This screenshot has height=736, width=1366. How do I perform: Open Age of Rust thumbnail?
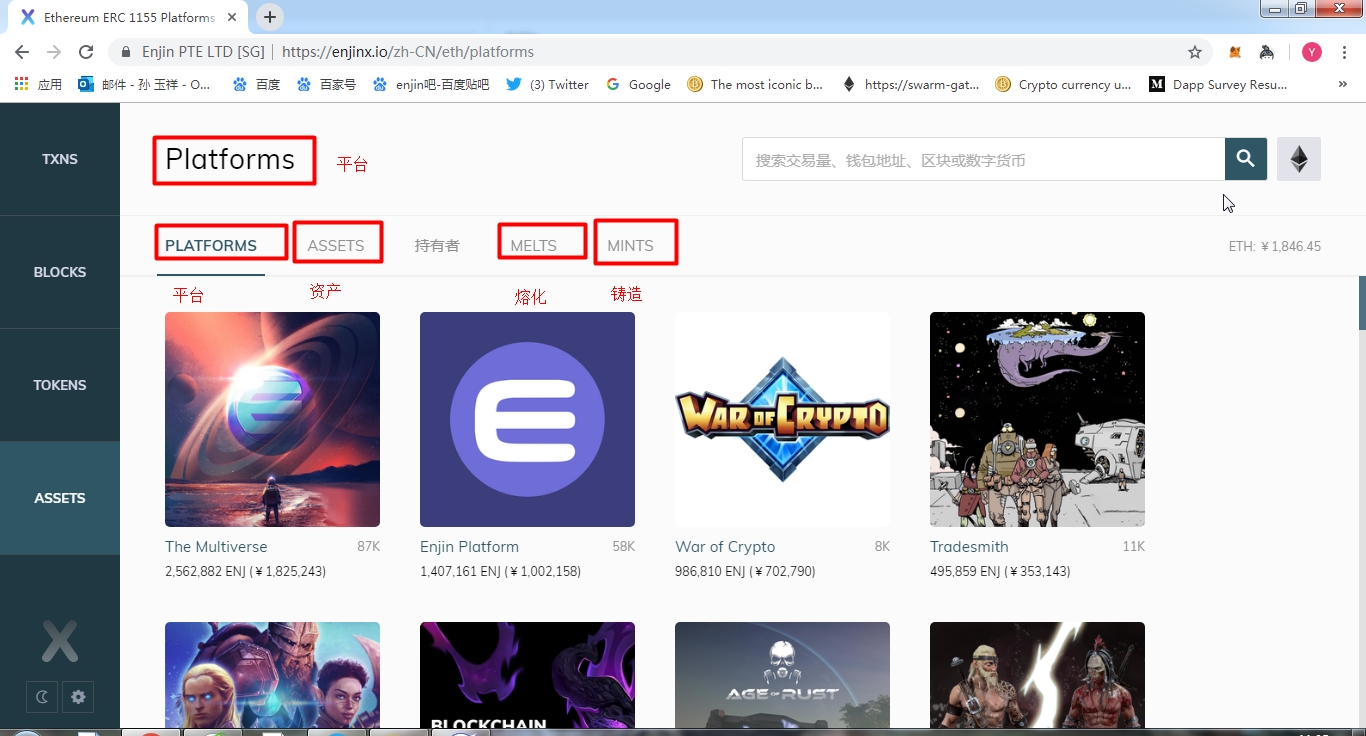pos(782,674)
